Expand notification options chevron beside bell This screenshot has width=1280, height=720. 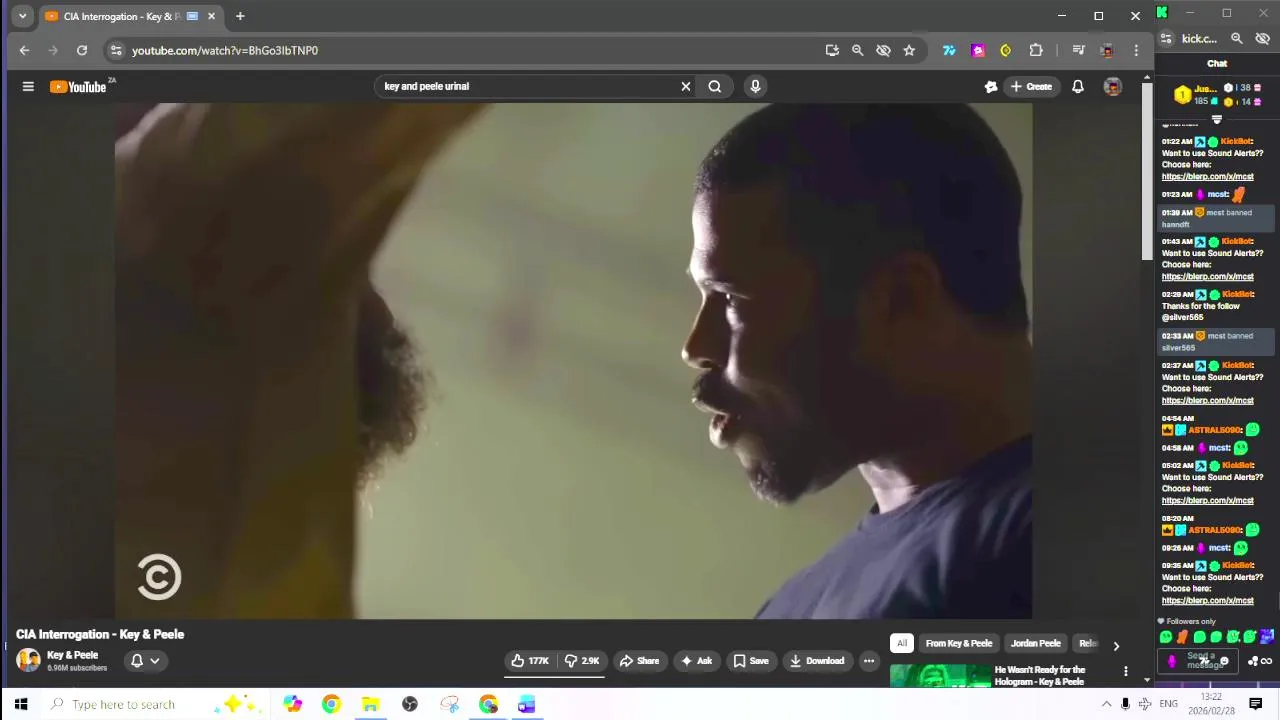[155, 661]
